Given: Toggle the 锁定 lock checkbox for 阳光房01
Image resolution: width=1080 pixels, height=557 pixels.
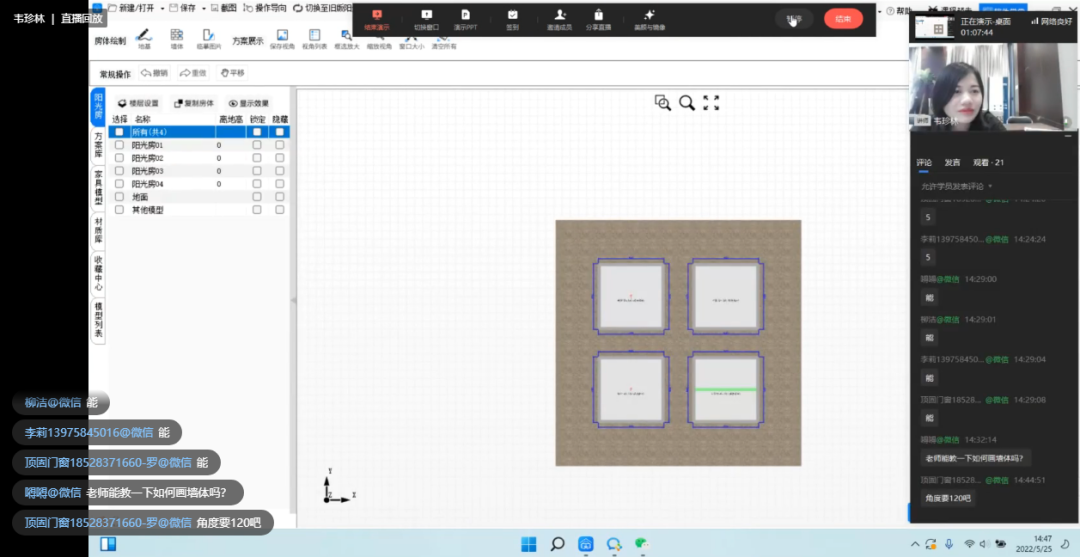Looking at the screenshot, I should (257, 145).
